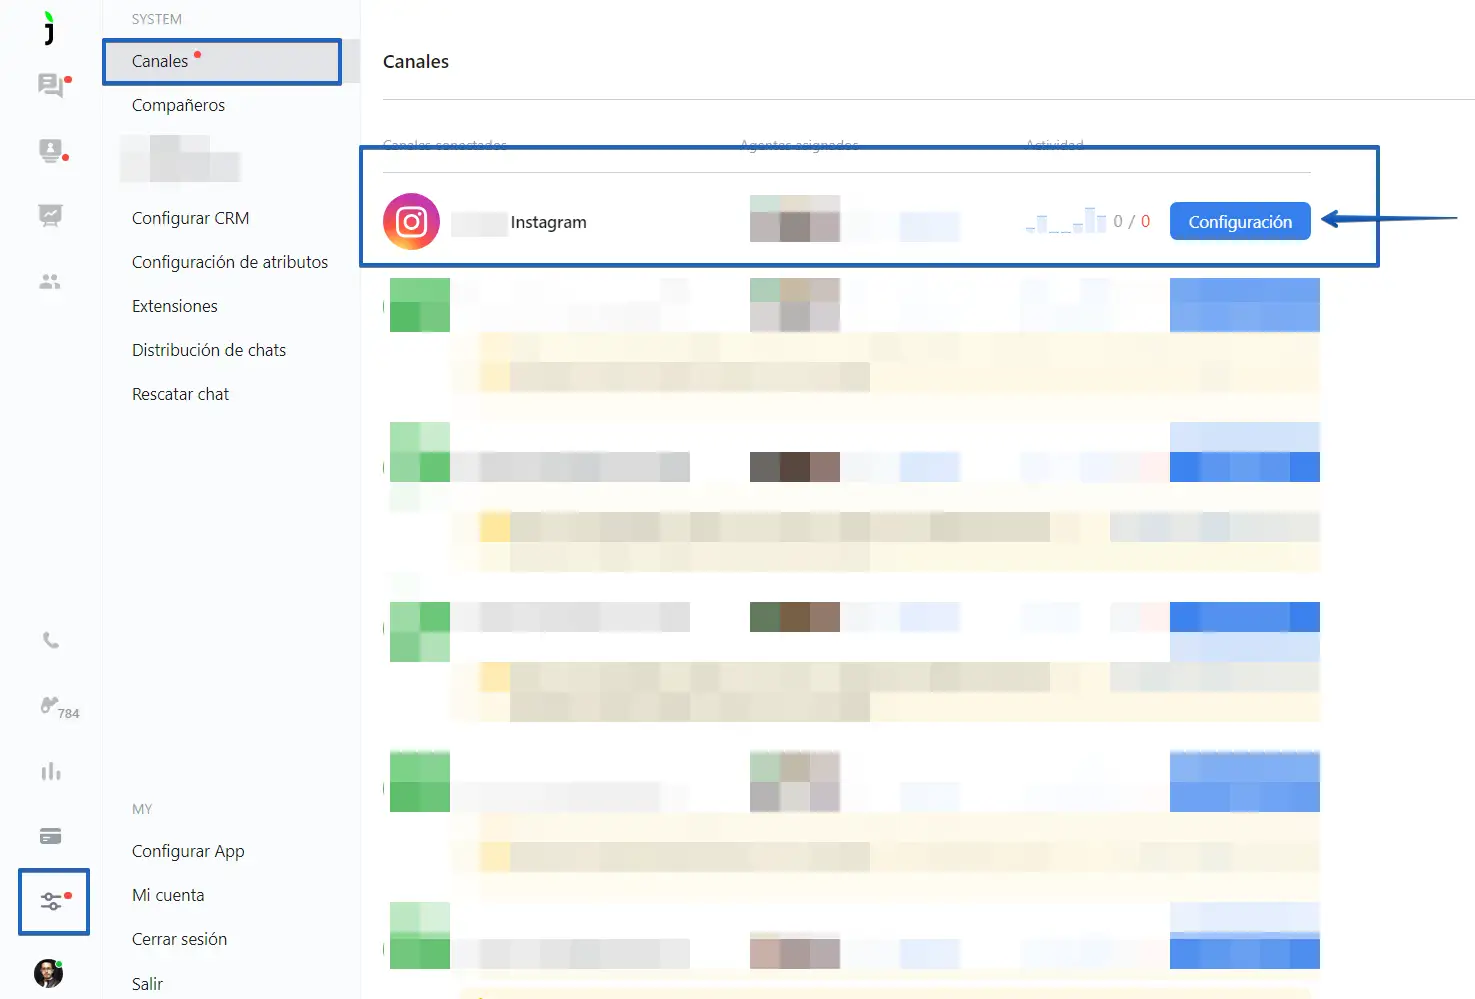Click the Instagram channel name
The width and height of the screenshot is (1475, 999).
pos(548,222)
